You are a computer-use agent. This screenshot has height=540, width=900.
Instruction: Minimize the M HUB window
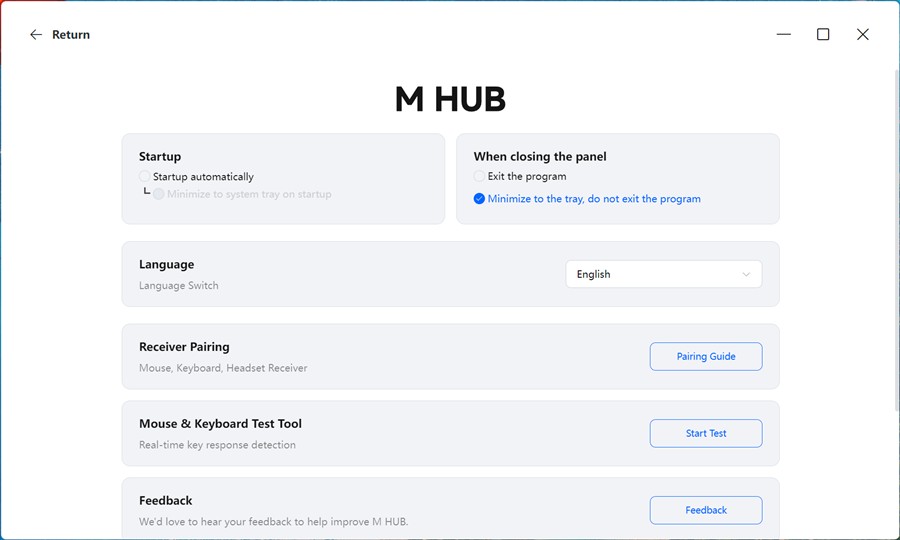[783, 34]
